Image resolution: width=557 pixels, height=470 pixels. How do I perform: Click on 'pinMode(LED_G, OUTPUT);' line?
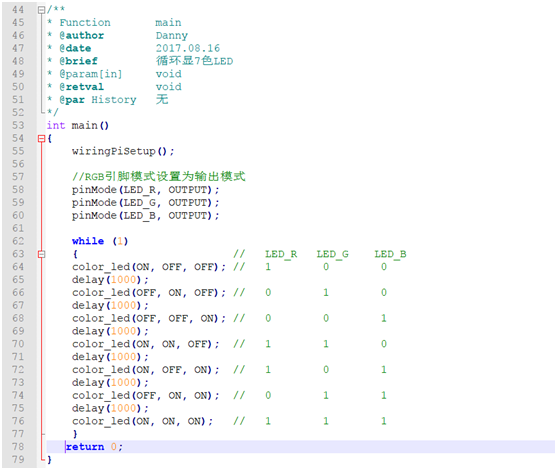[x=145, y=203]
